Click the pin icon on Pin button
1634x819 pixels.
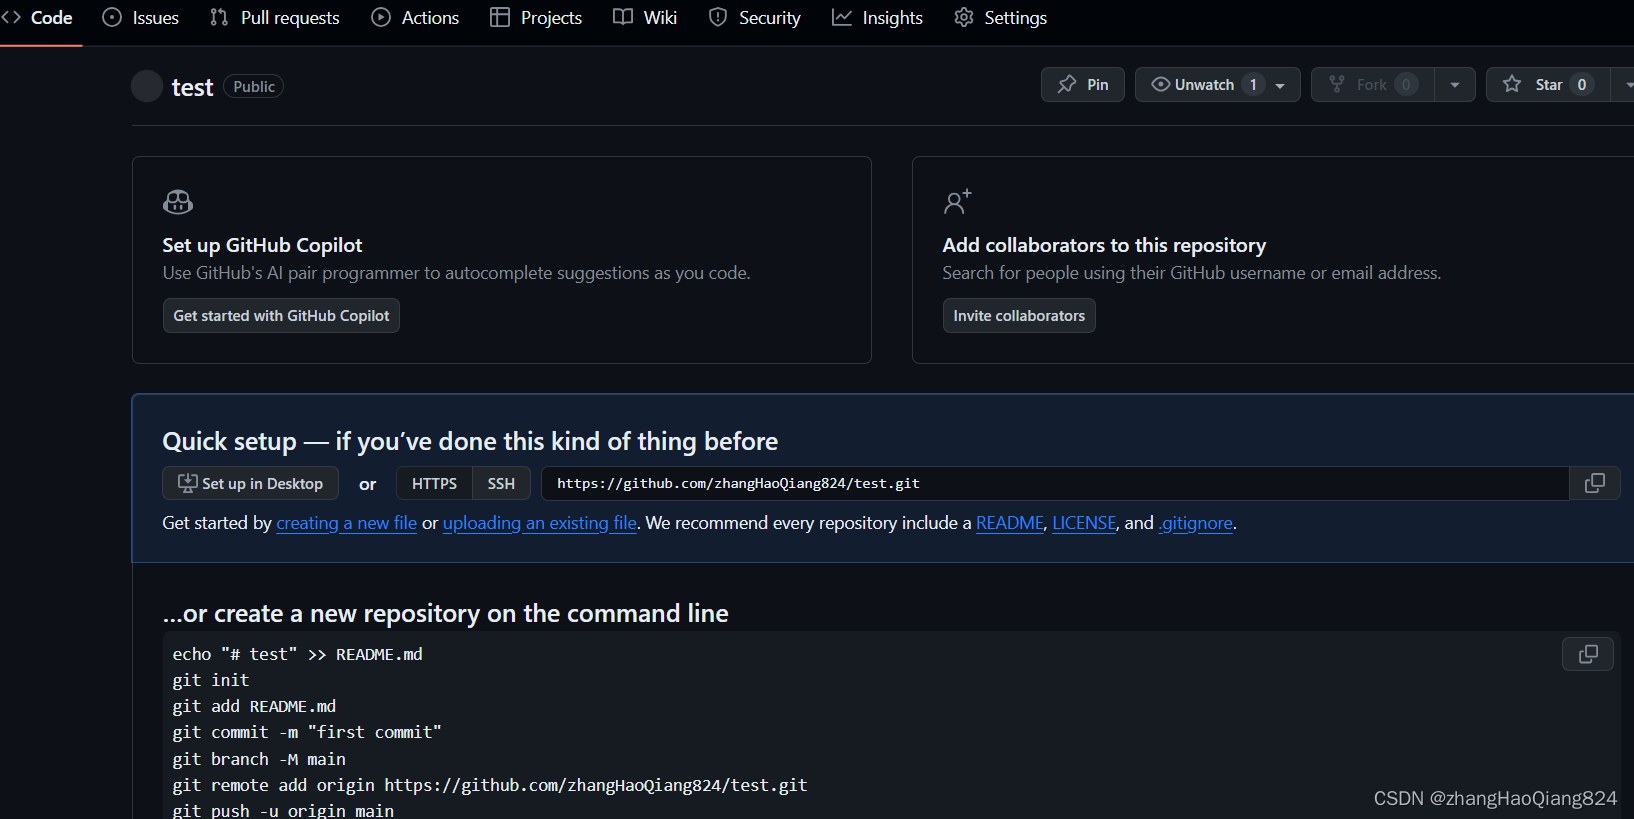(x=1067, y=85)
